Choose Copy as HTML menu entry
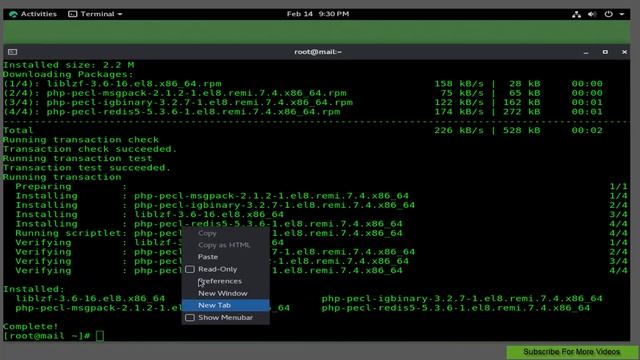This screenshot has height=360, width=640. tap(225, 245)
